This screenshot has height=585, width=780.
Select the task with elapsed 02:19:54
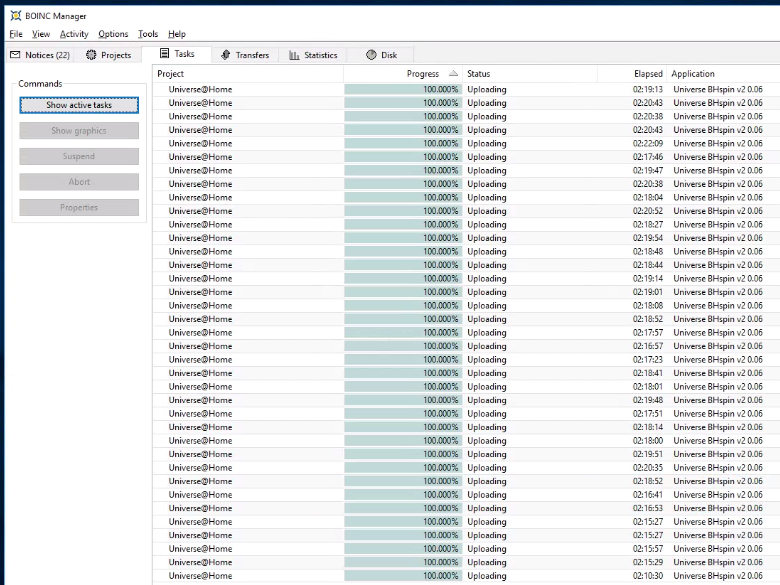466,238
